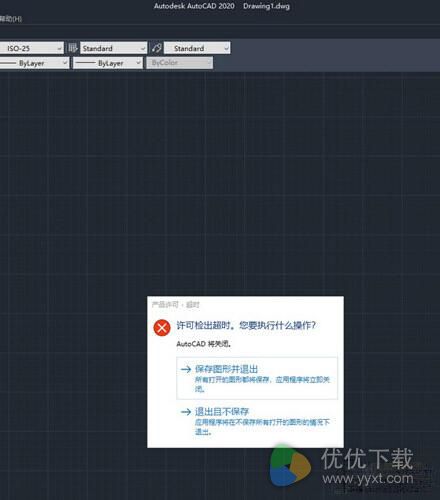Click the multileader style icon

point(156,48)
